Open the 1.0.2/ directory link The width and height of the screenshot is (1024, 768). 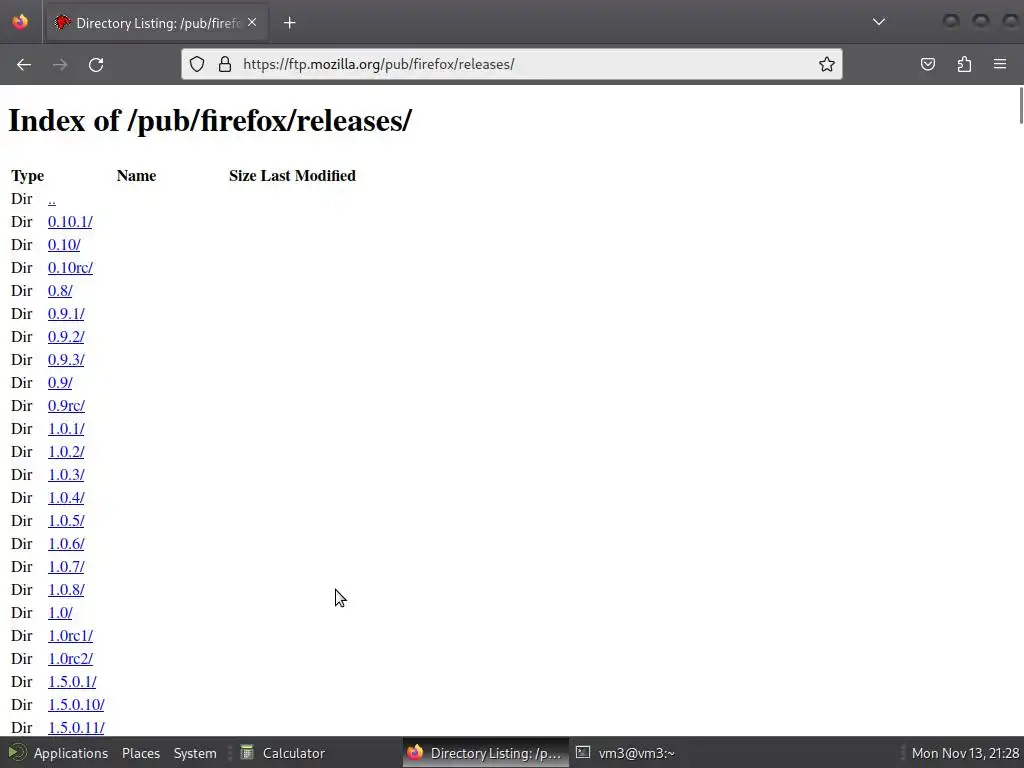66,452
